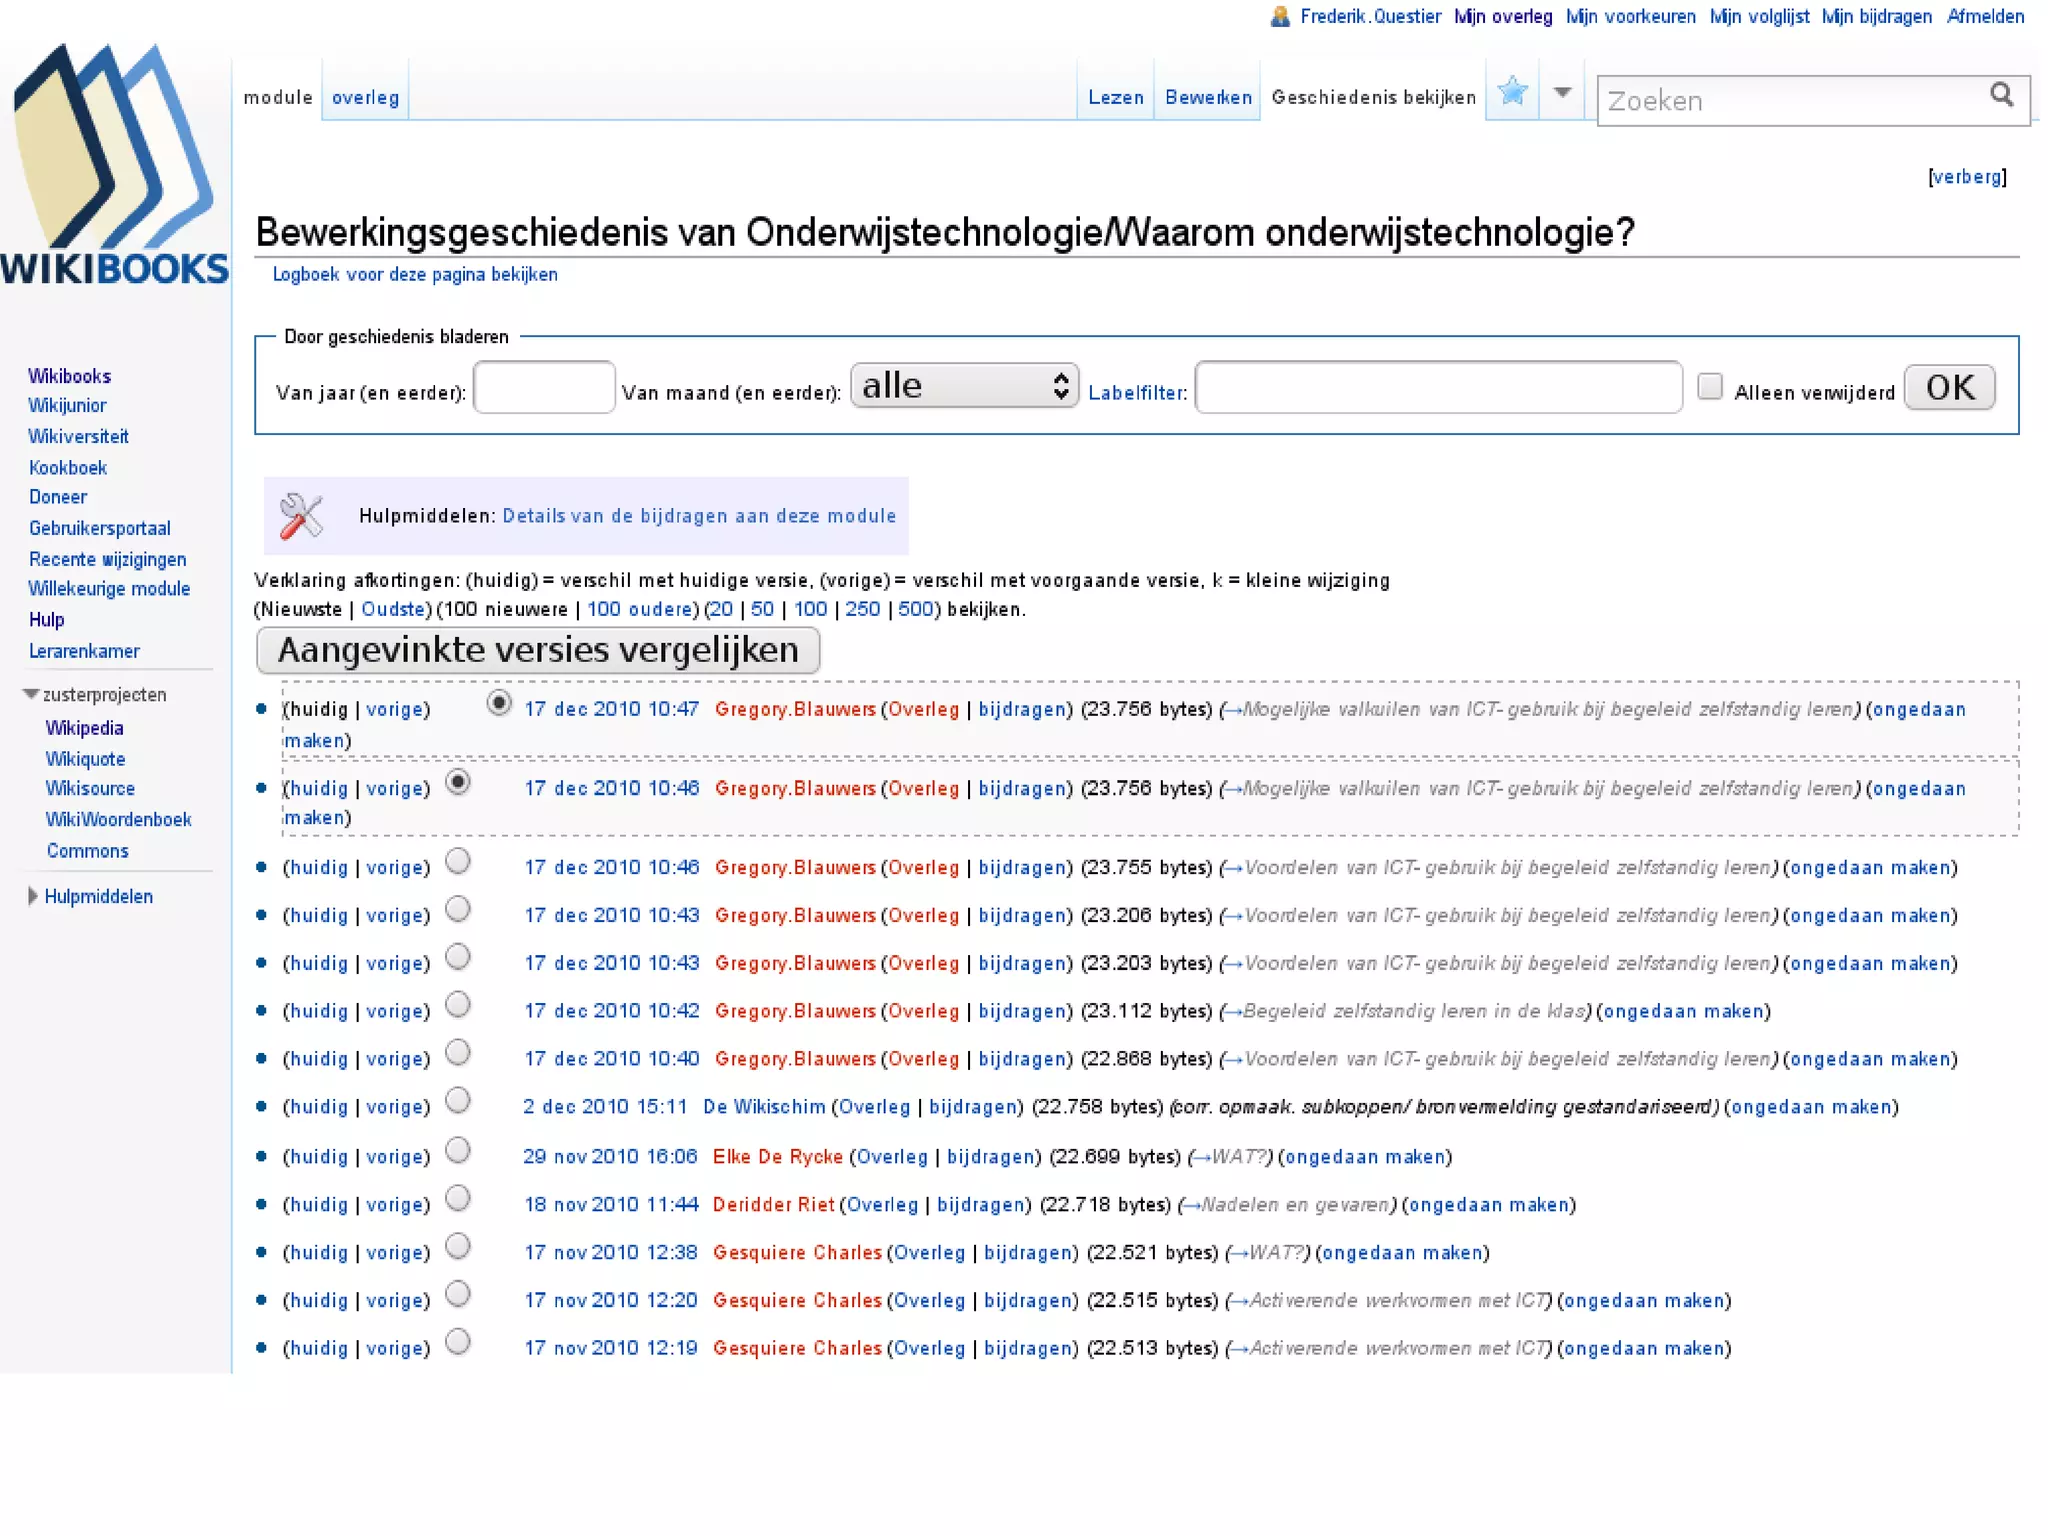The image size is (2048, 1536).
Task: Click the verberg link
Action: coord(1966,177)
